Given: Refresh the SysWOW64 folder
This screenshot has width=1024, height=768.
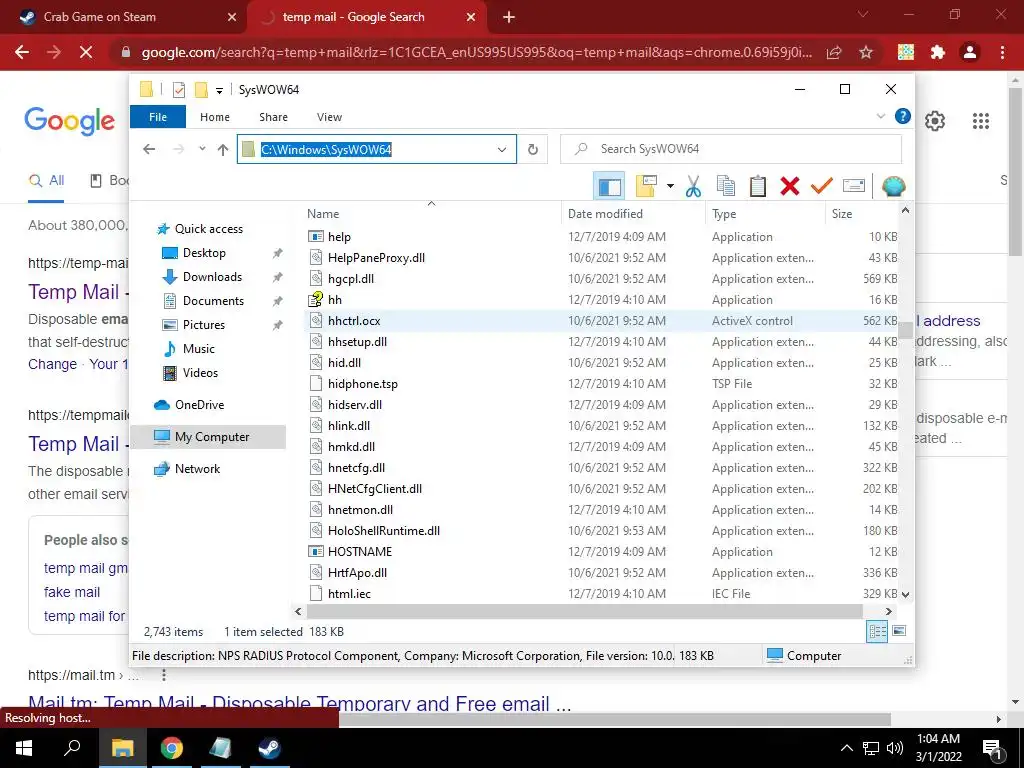Looking at the screenshot, I should (x=533, y=150).
